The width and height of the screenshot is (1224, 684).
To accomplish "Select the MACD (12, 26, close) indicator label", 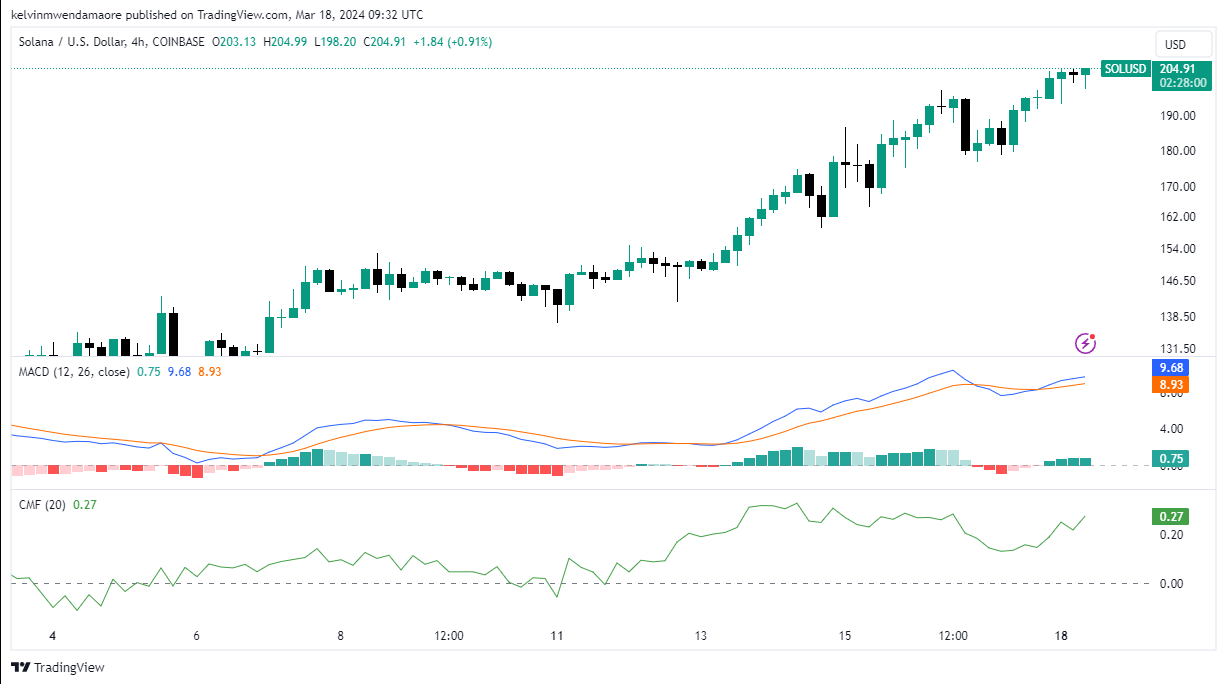I will point(74,372).
